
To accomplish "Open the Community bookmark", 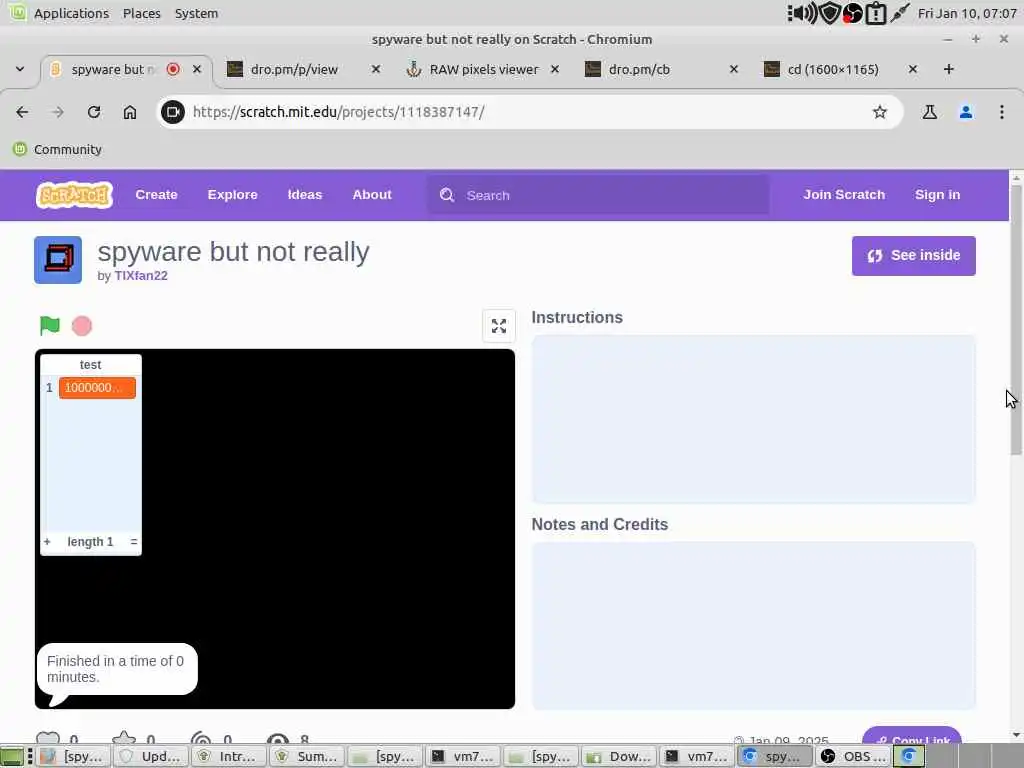I will coord(57,150).
